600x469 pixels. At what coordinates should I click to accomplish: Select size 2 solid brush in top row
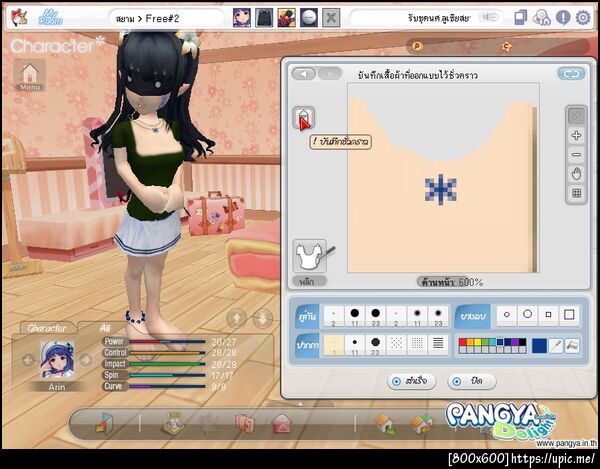334,316
